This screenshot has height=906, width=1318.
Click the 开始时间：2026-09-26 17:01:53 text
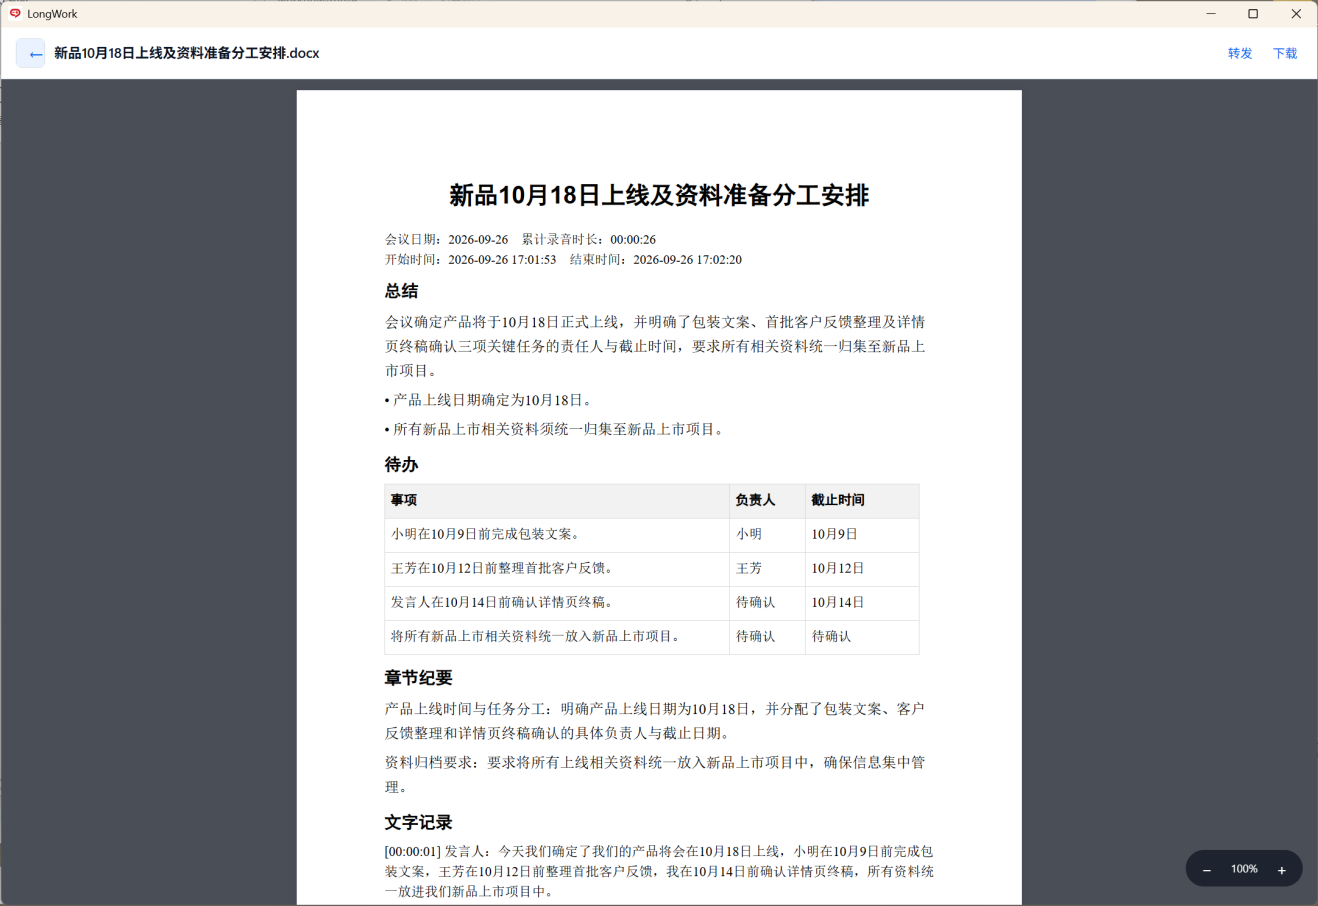pos(471,260)
